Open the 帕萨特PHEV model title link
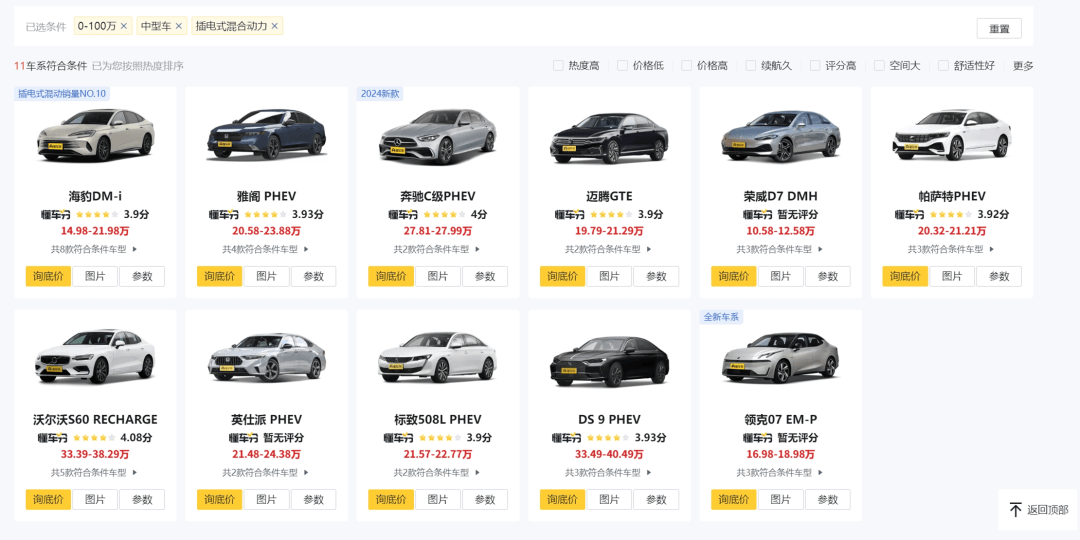Screen dimensions: 1080x540 coord(952,196)
